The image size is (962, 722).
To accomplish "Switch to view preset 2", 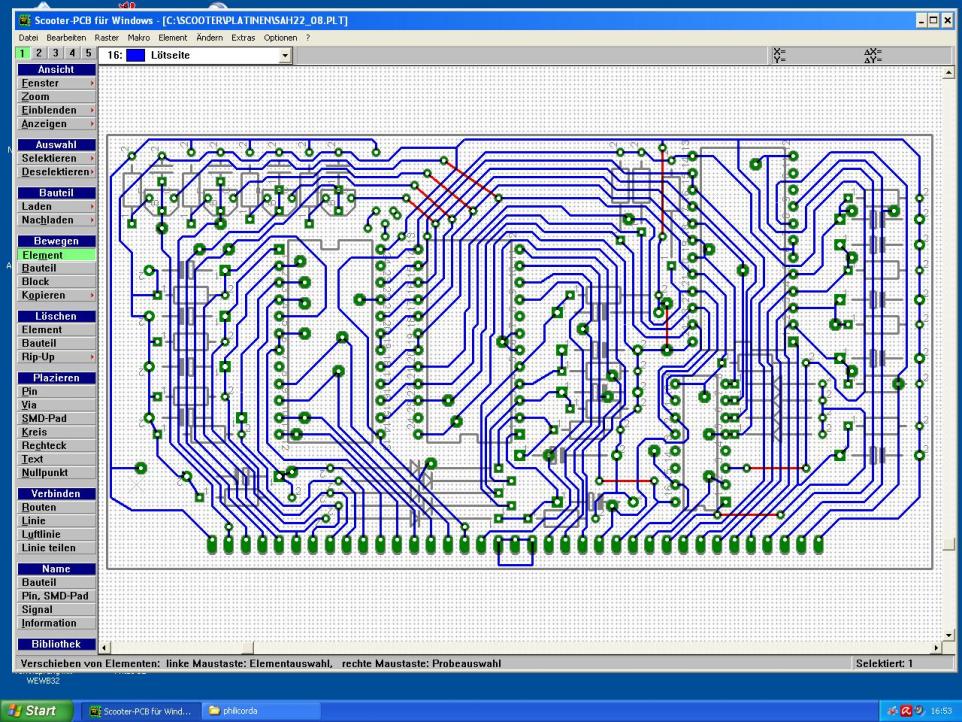I will click(x=40, y=53).
